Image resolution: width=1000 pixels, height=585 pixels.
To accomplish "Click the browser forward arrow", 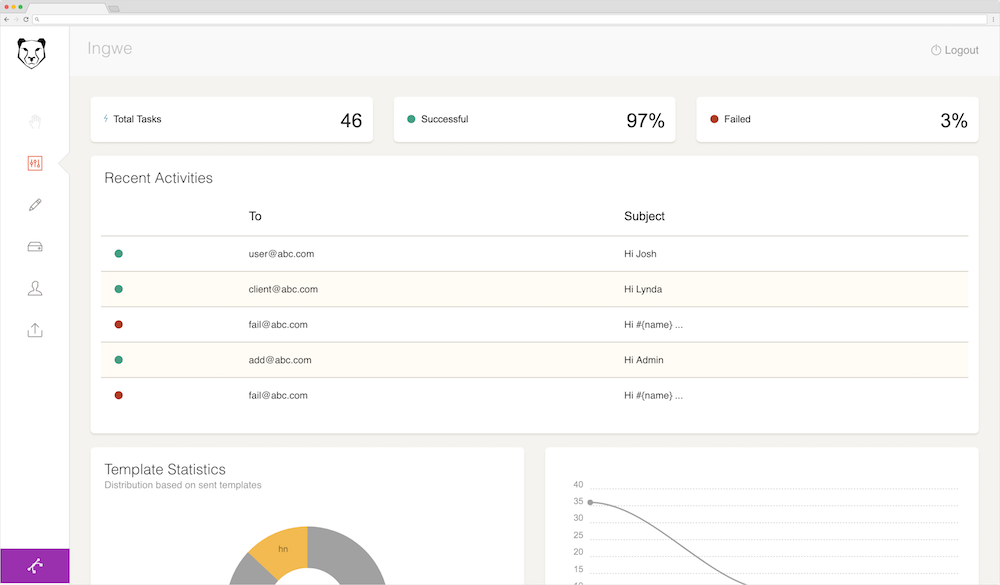I will click(17, 19).
